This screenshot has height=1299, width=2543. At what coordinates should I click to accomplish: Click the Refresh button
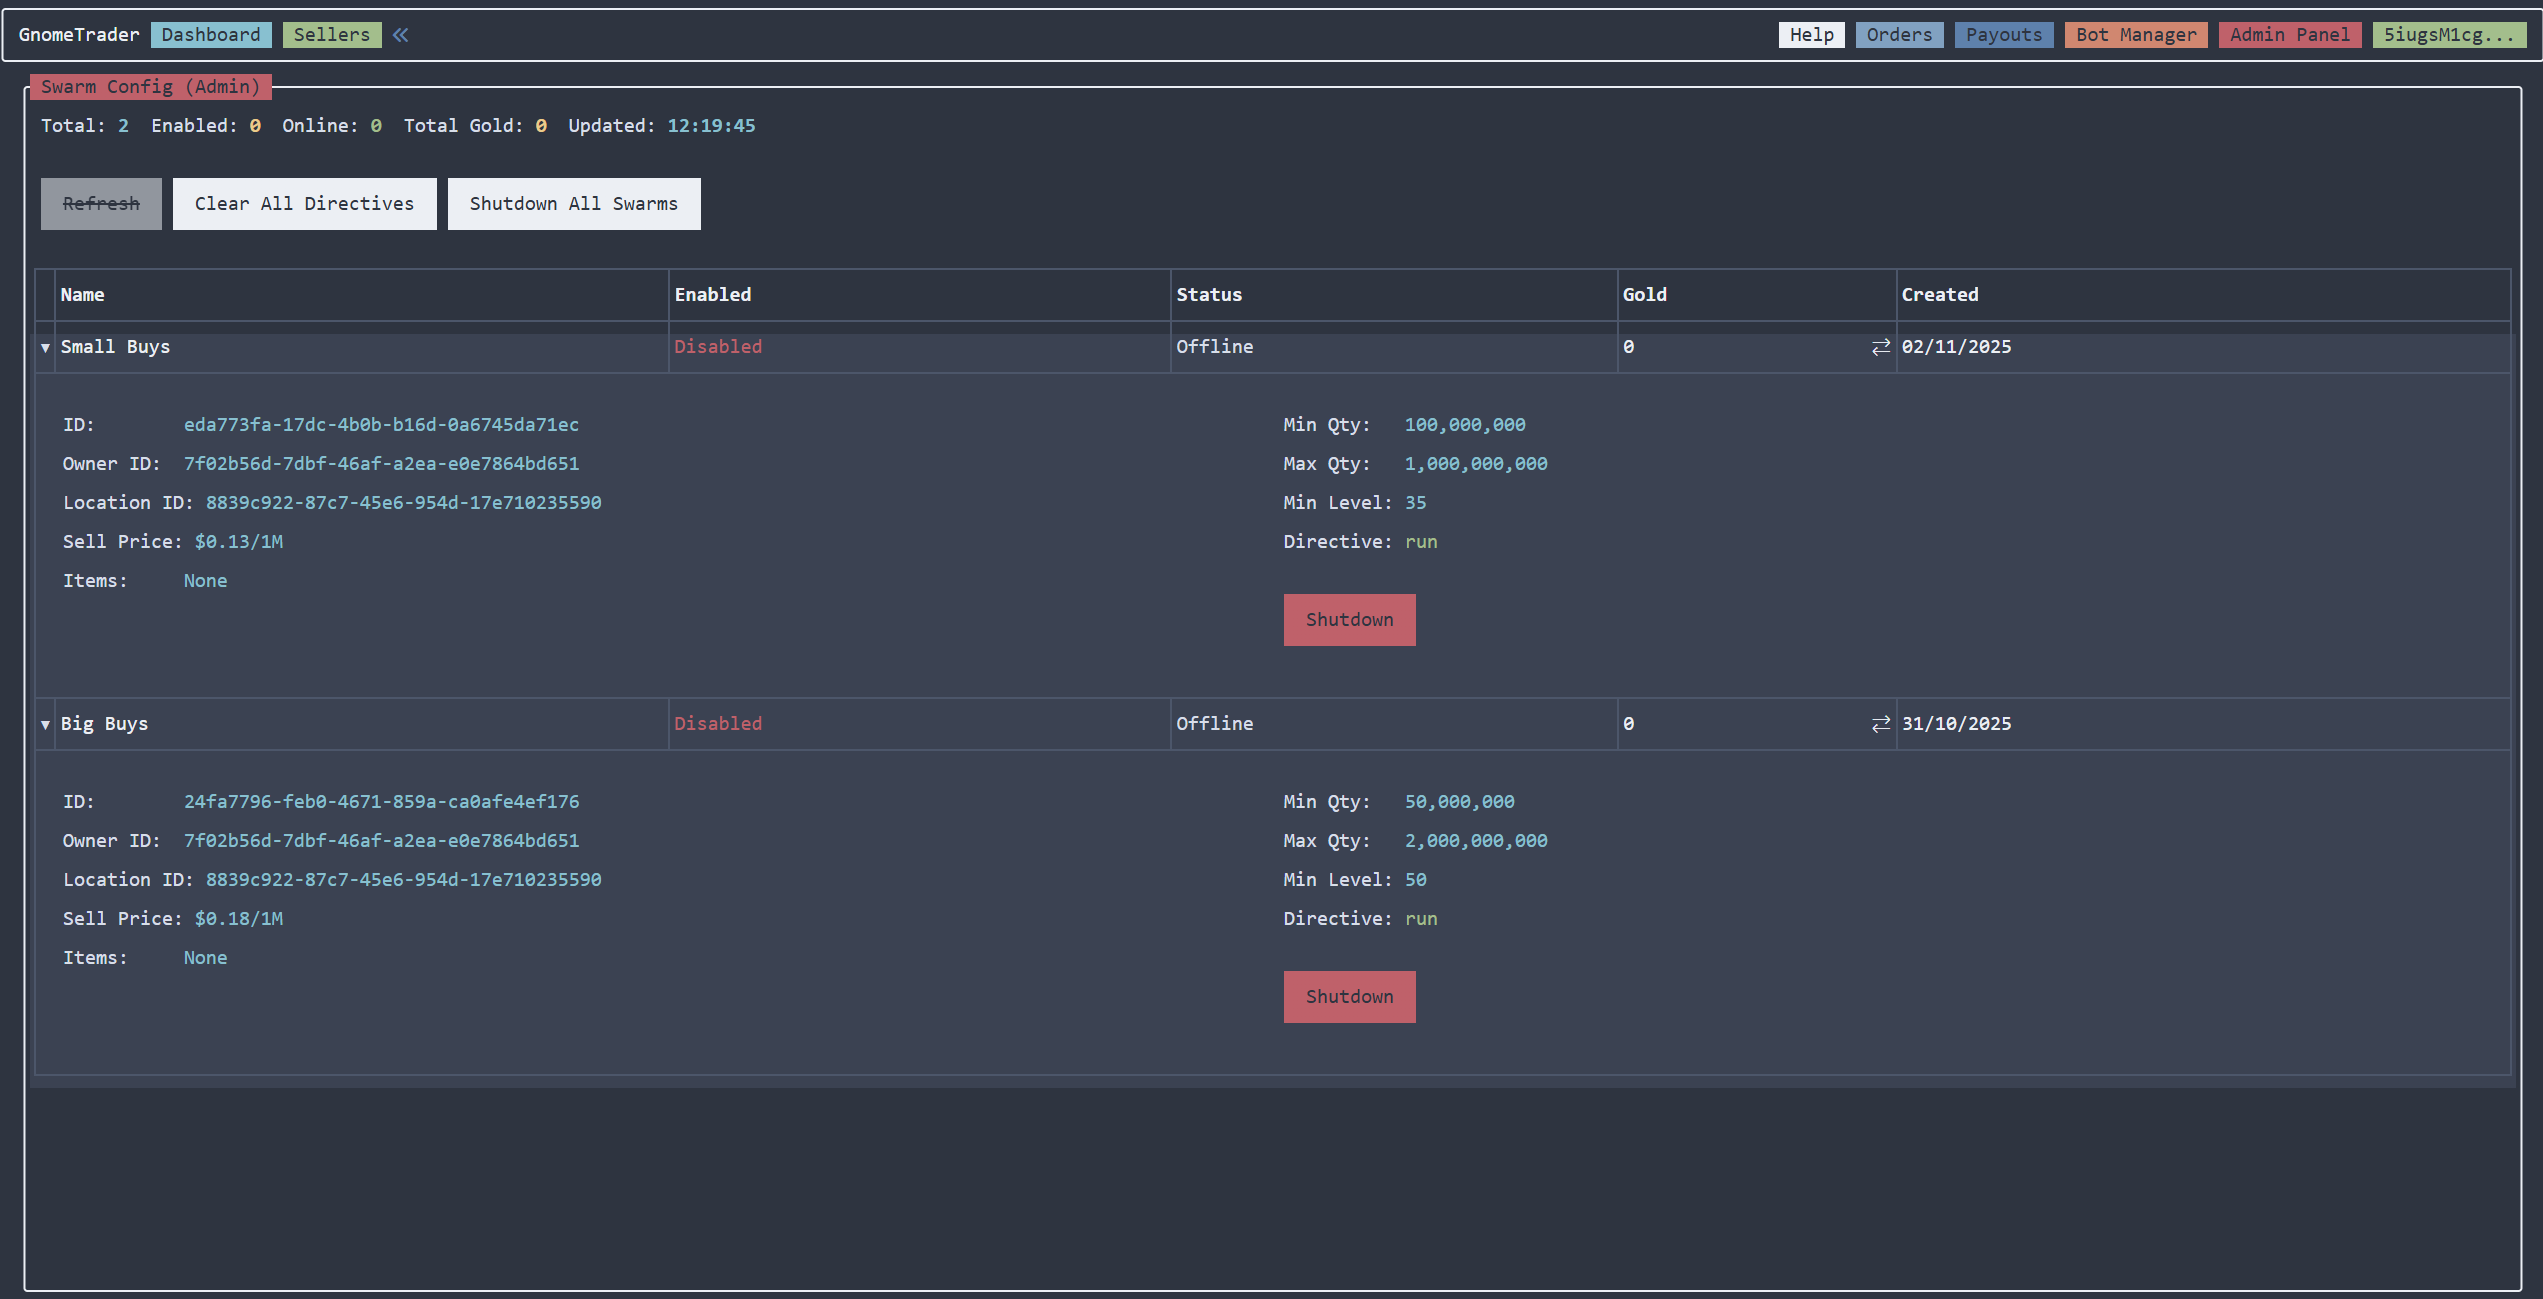click(x=101, y=204)
